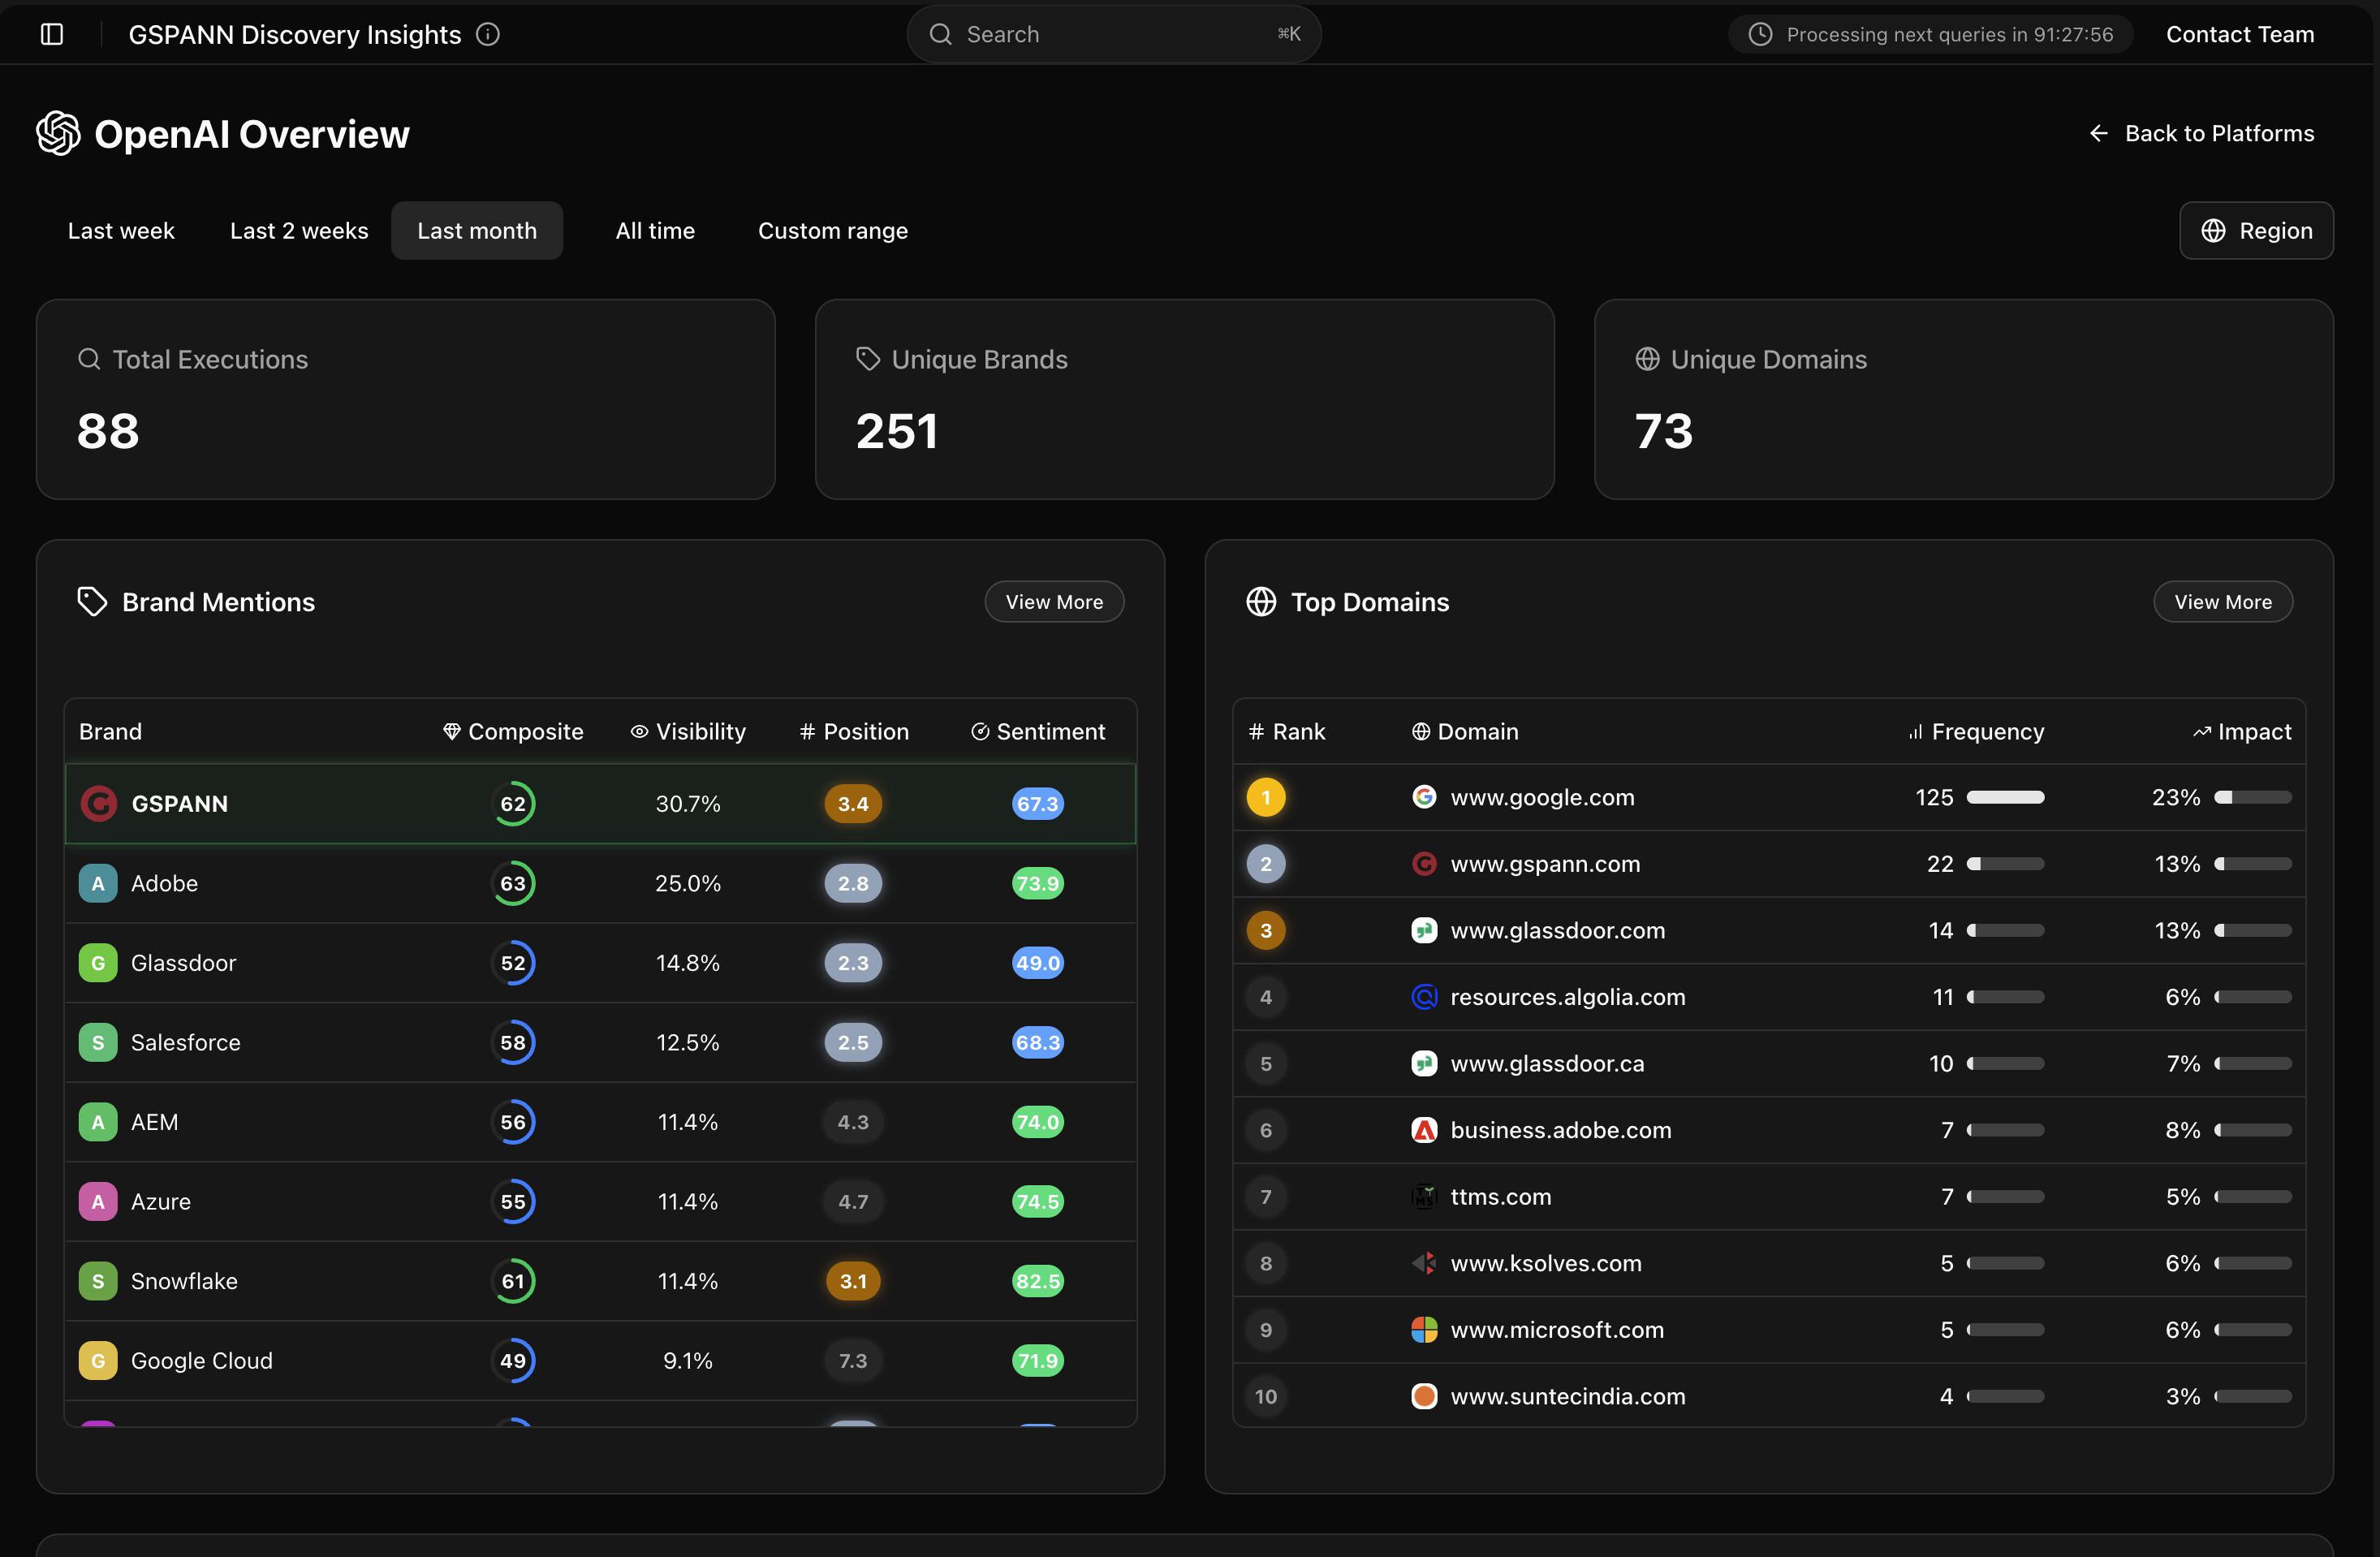Sort by the Composite column header
Viewport: 2380px width, 1557px height.
(x=513, y=731)
